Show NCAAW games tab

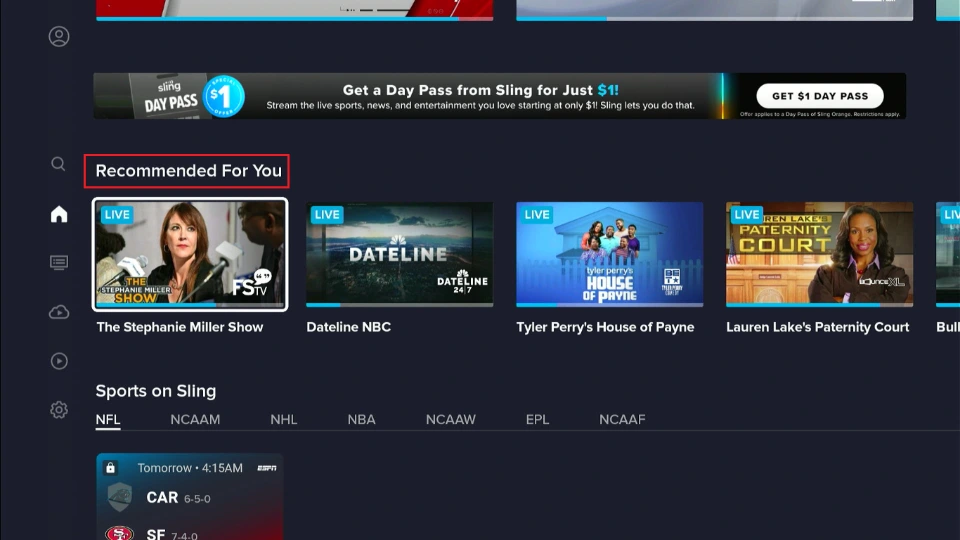point(450,419)
